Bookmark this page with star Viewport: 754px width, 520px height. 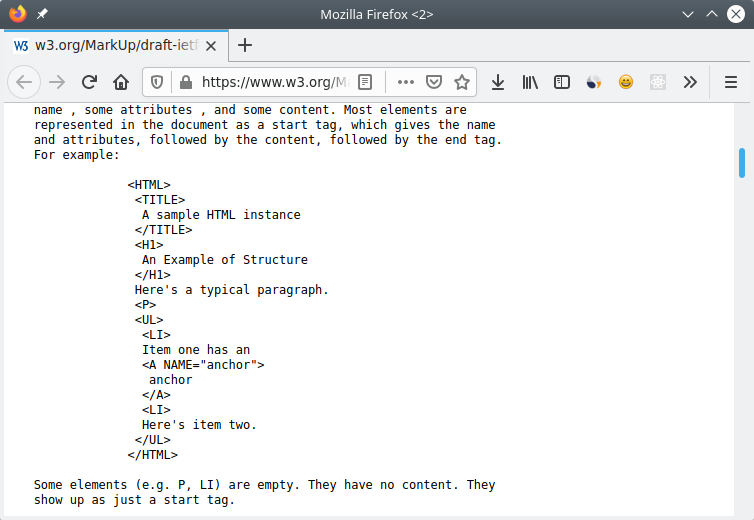click(462, 82)
